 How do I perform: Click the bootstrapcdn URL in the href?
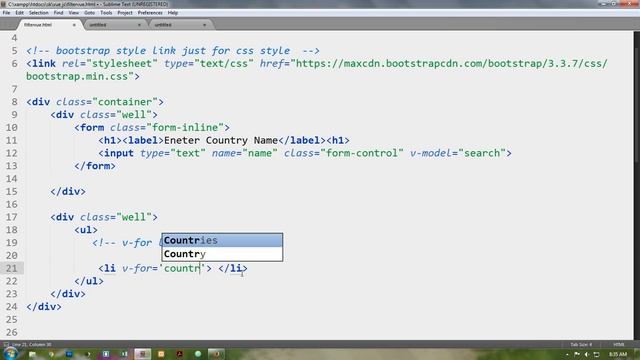pos(451,64)
